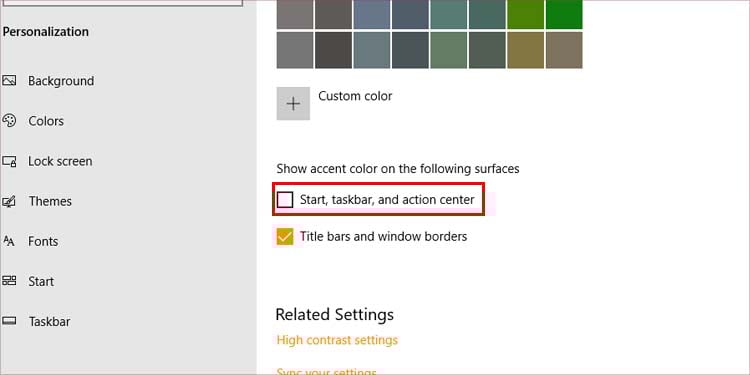The width and height of the screenshot is (750, 375).
Task: Select the khaki gold swatch in bottom row
Action: [x=526, y=50]
